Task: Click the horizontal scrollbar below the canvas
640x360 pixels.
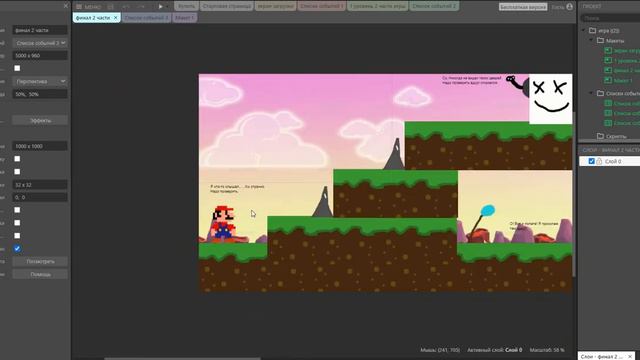Action: tap(182, 358)
